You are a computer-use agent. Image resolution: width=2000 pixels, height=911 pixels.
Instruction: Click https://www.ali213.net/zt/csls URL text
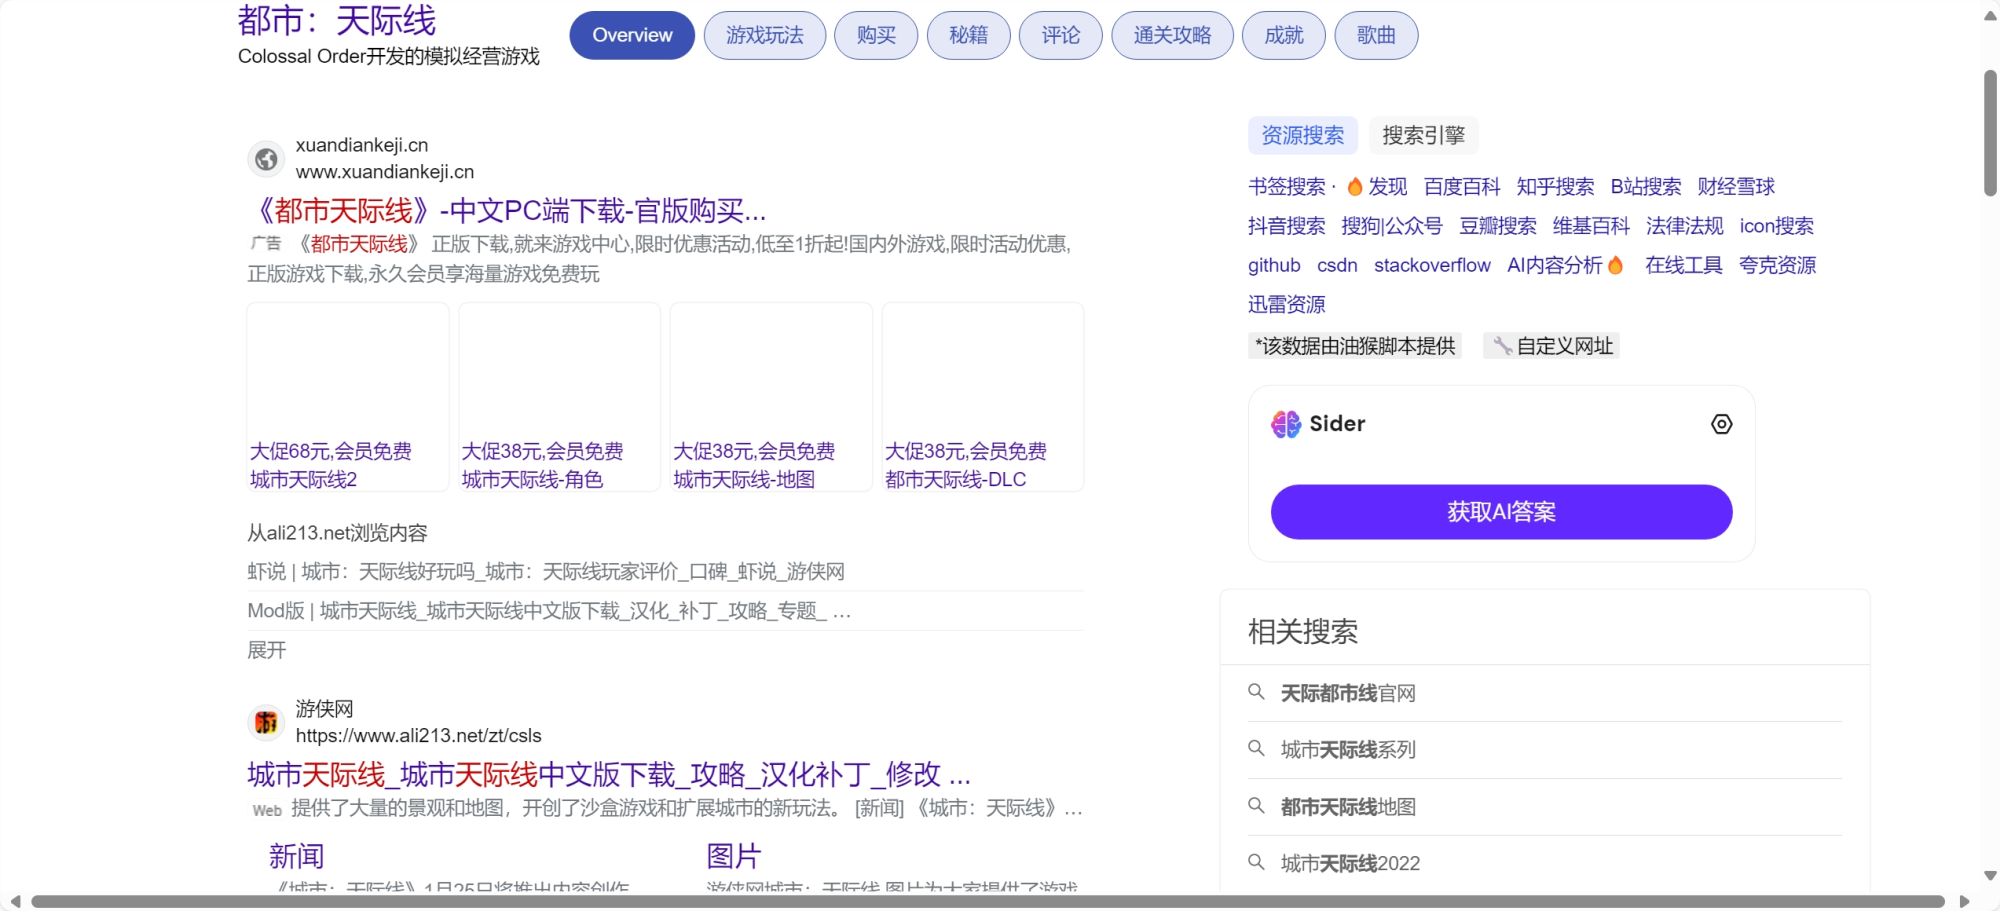[419, 736]
